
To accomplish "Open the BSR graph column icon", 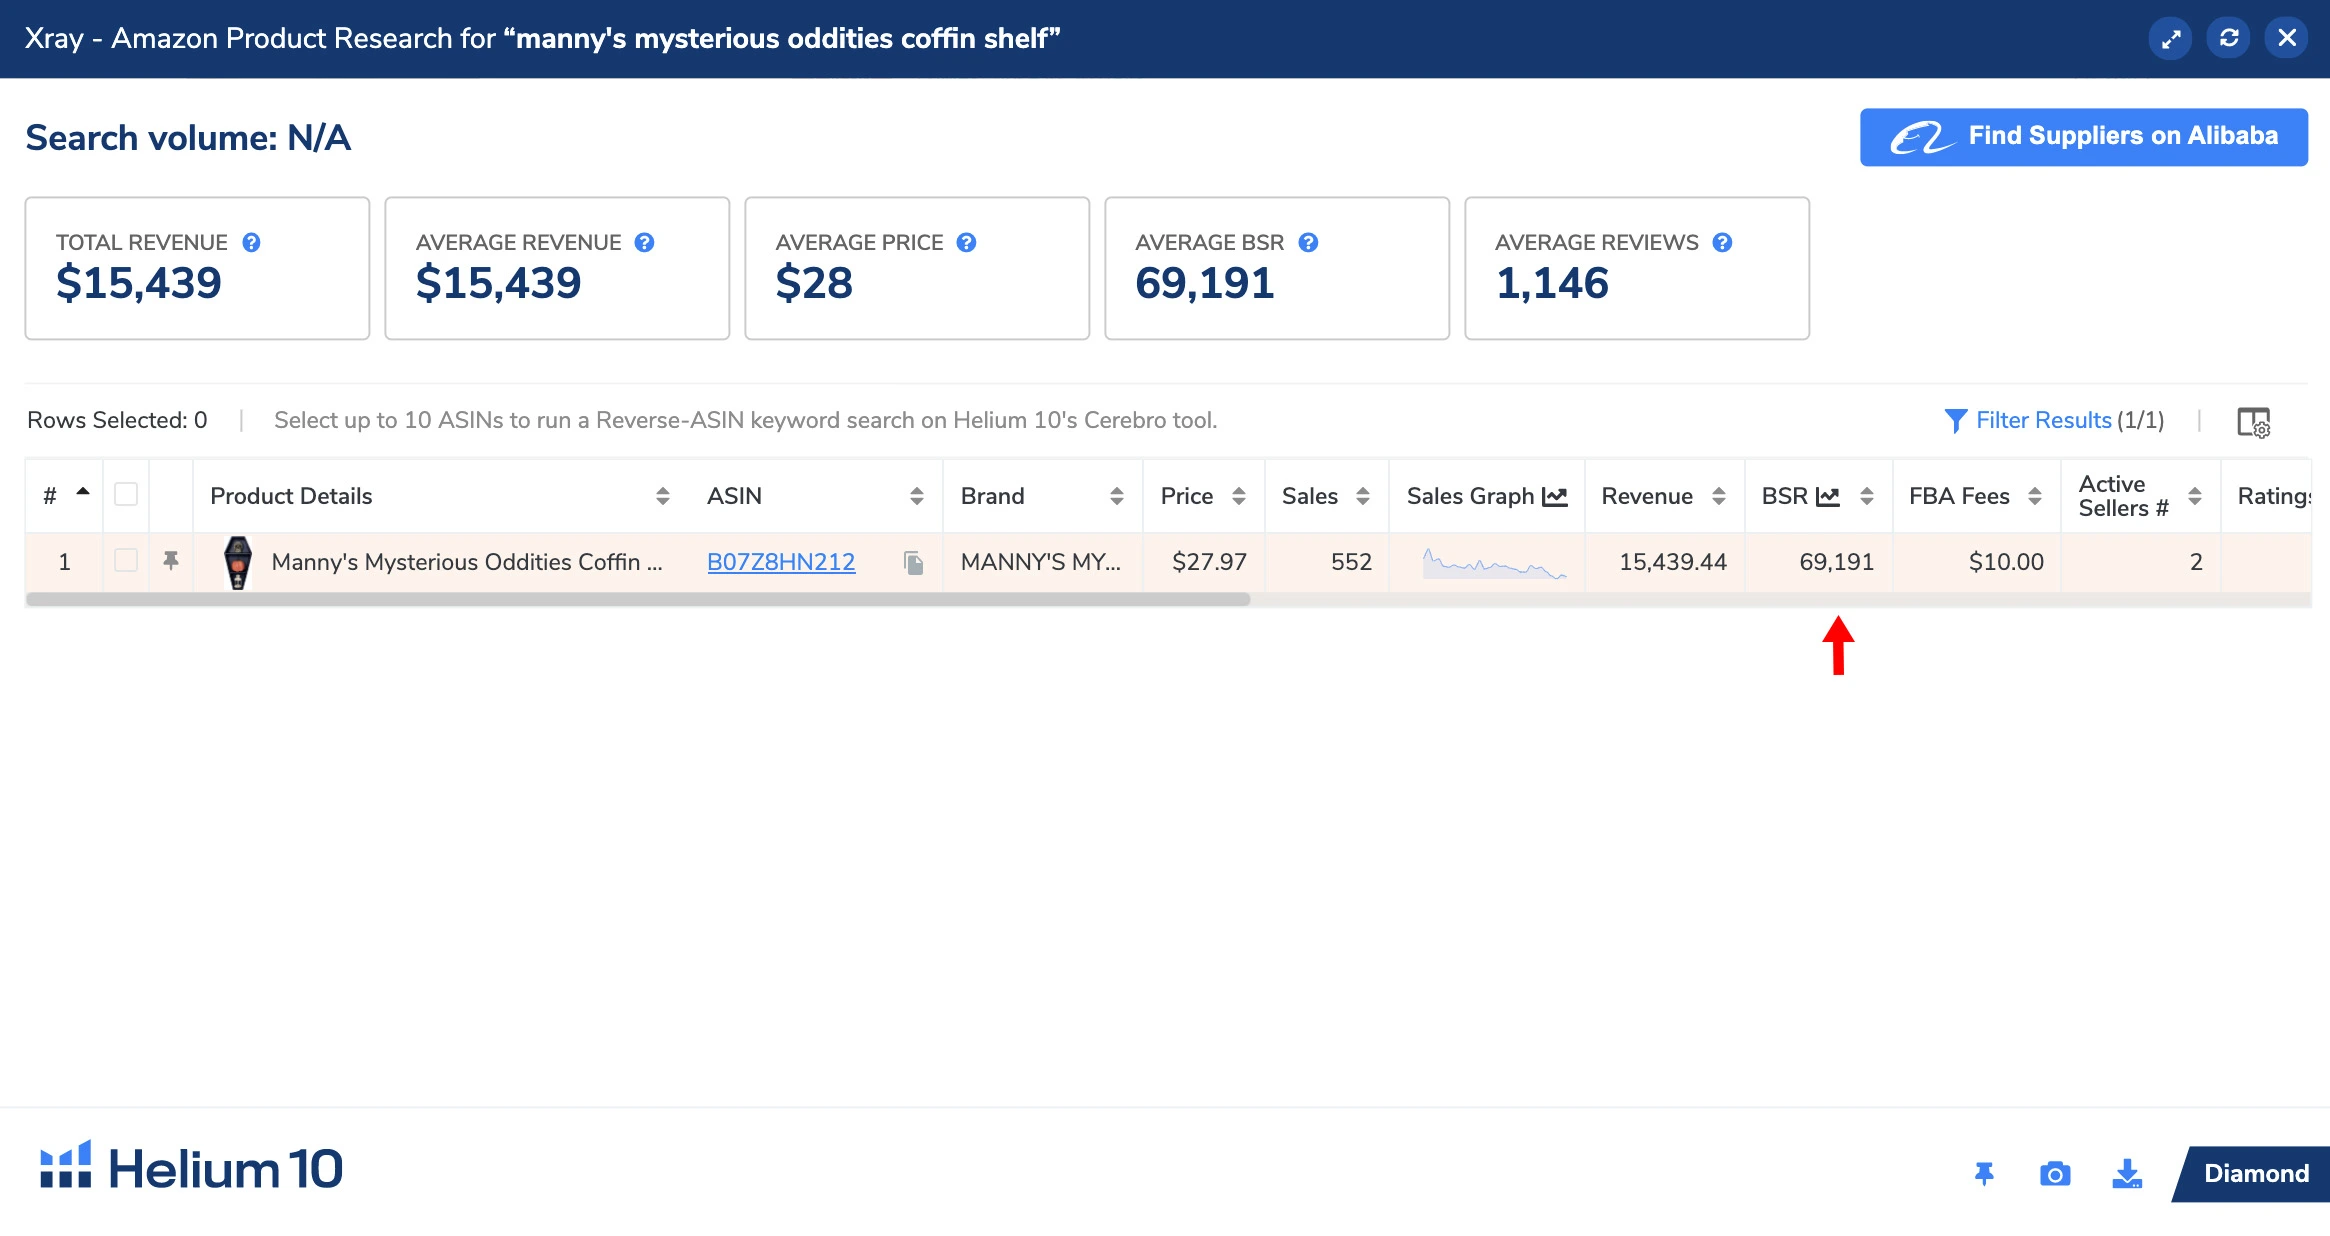I will (x=1828, y=497).
